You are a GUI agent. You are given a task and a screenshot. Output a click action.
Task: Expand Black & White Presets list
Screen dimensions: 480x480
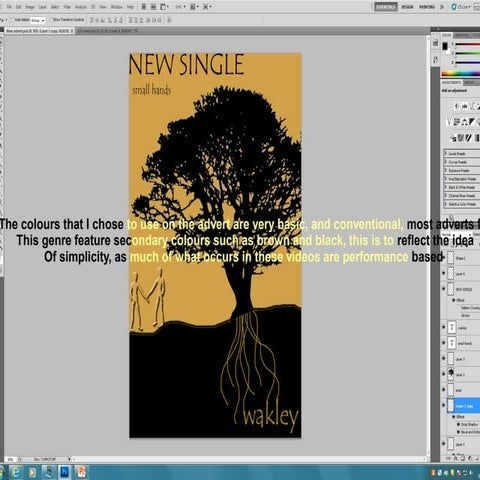point(446,187)
